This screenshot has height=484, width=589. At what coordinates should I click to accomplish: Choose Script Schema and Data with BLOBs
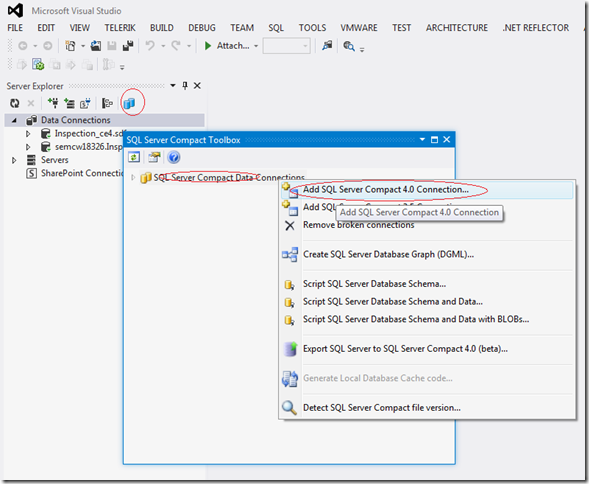coord(427,319)
